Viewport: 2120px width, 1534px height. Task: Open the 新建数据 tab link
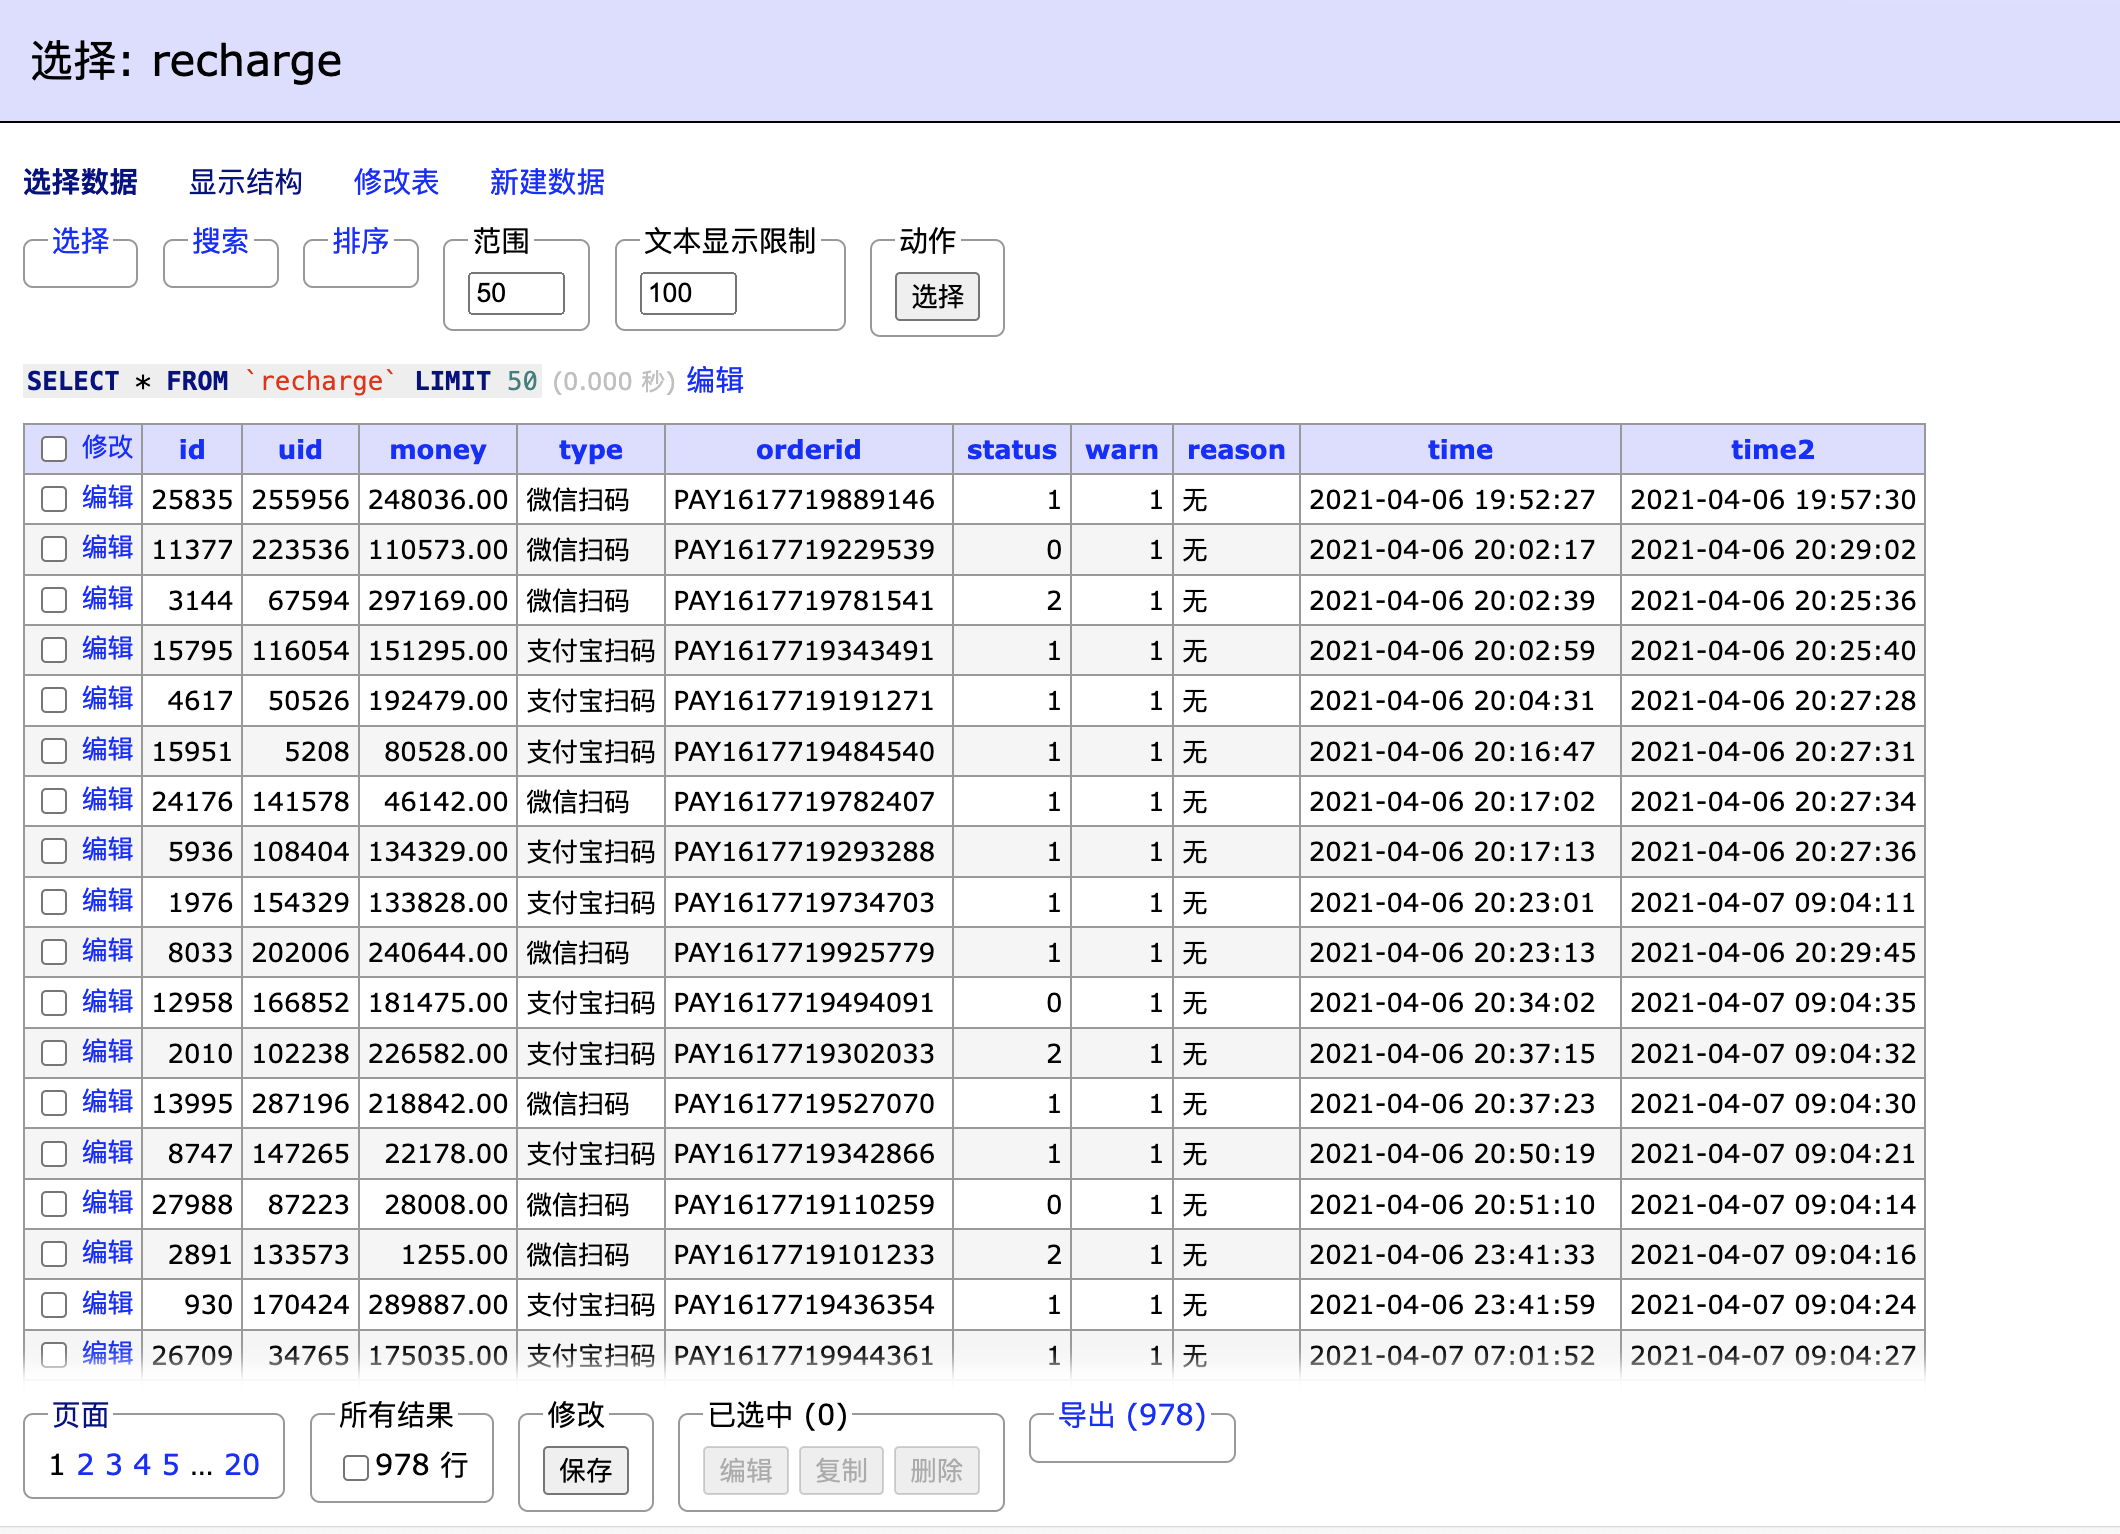pyautogui.click(x=547, y=182)
